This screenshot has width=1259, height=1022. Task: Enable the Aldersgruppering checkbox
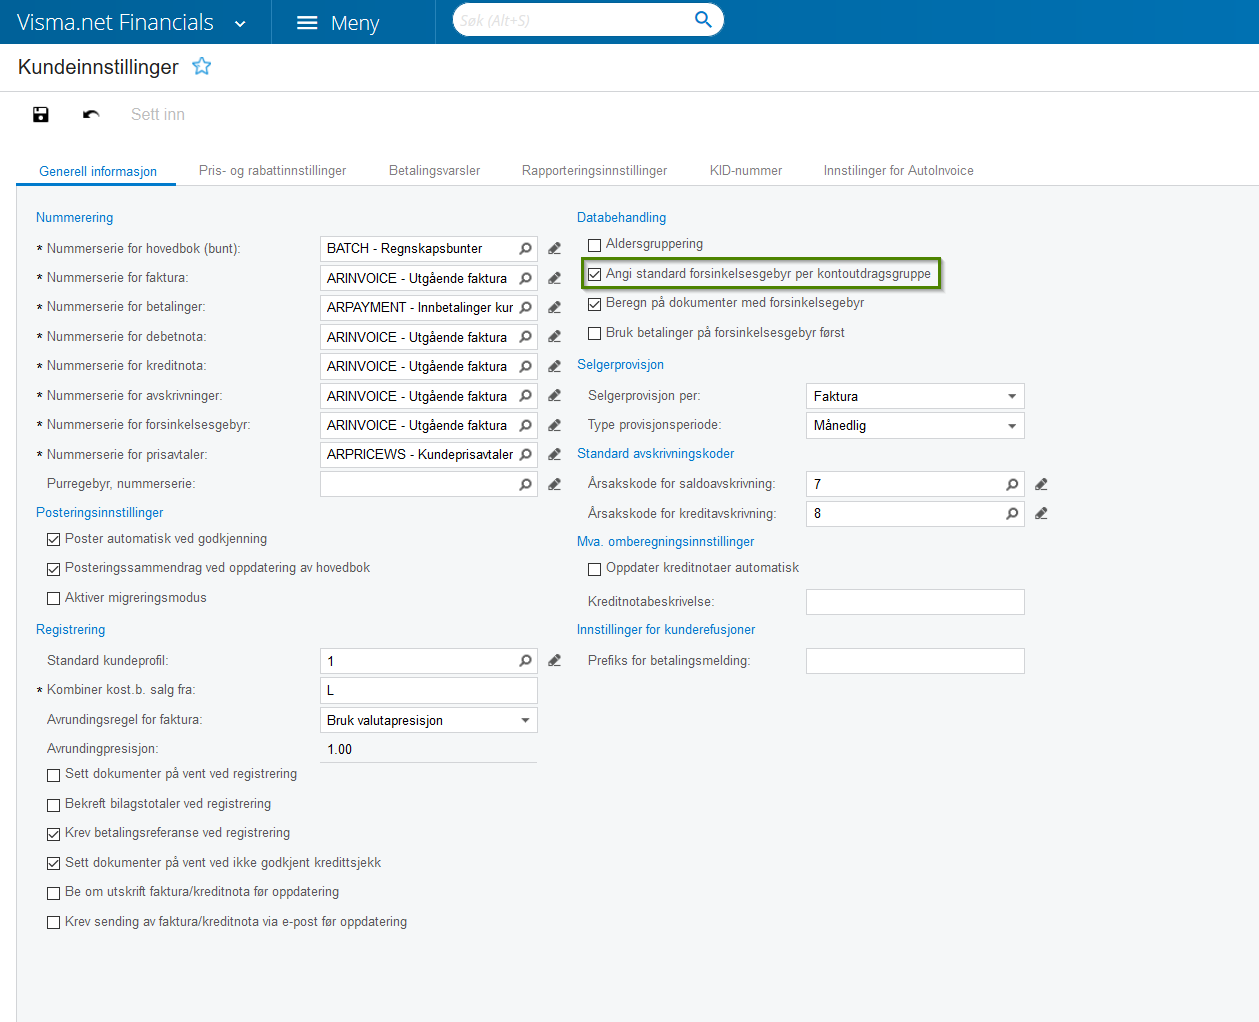595,245
